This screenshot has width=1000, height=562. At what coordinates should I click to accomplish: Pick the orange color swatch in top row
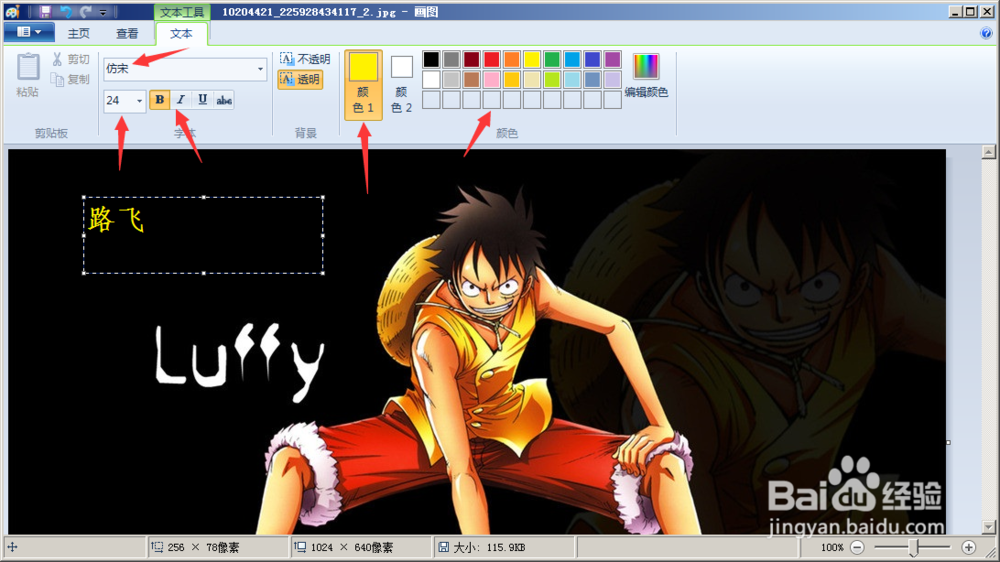511,59
